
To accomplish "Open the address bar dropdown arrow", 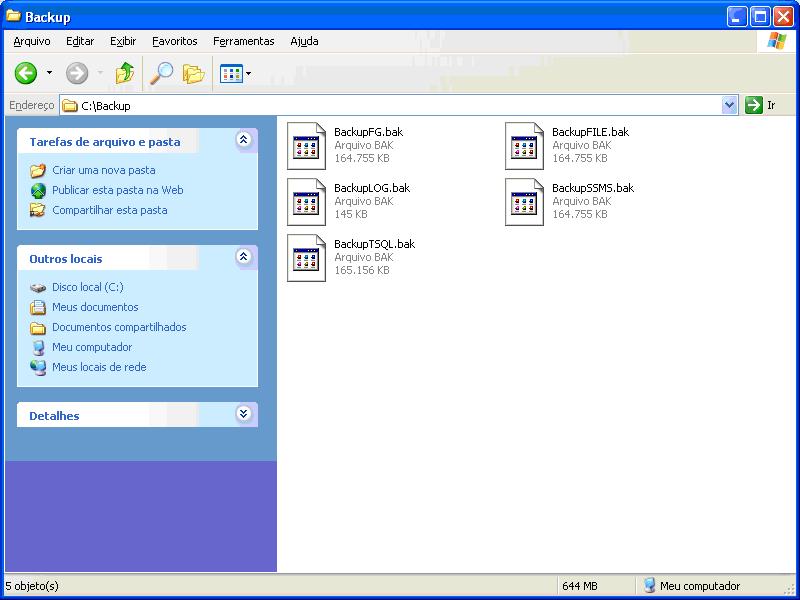I will [x=729, y=105].
